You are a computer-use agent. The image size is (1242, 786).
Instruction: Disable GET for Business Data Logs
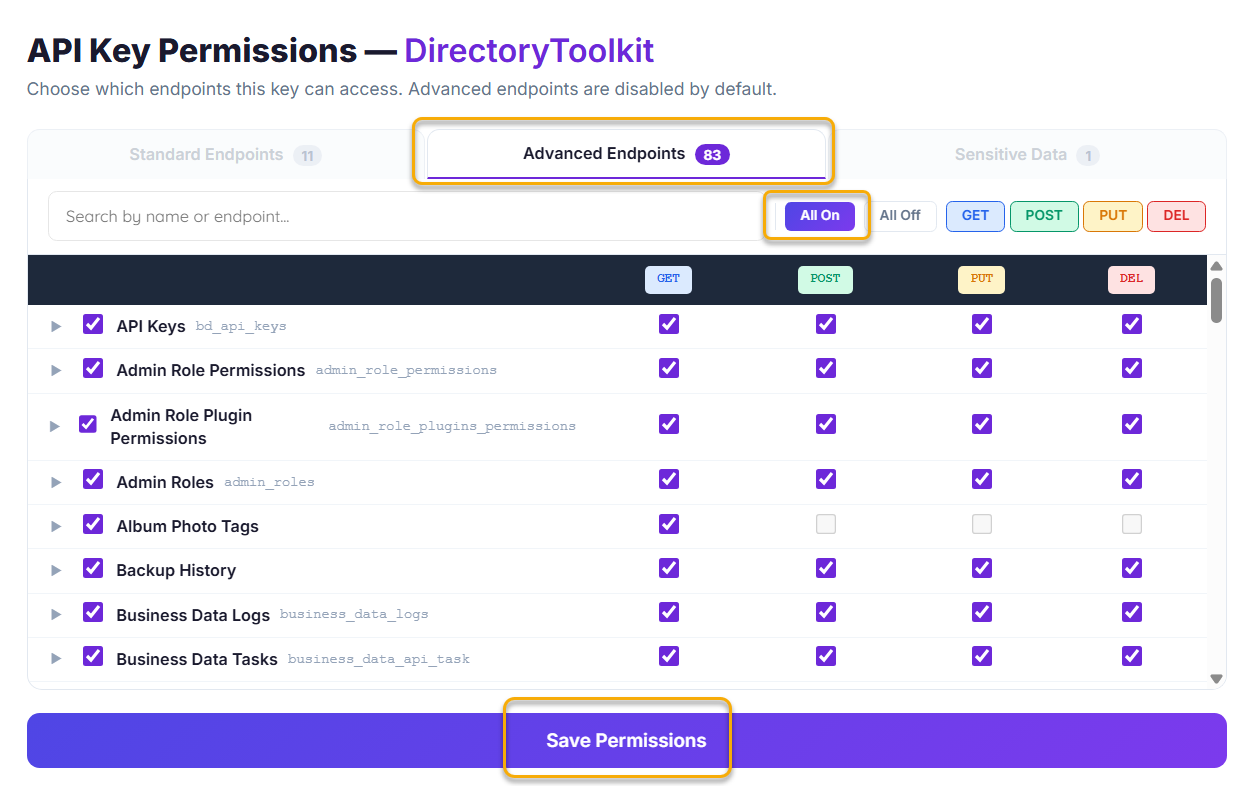click(x=669, y=612)
